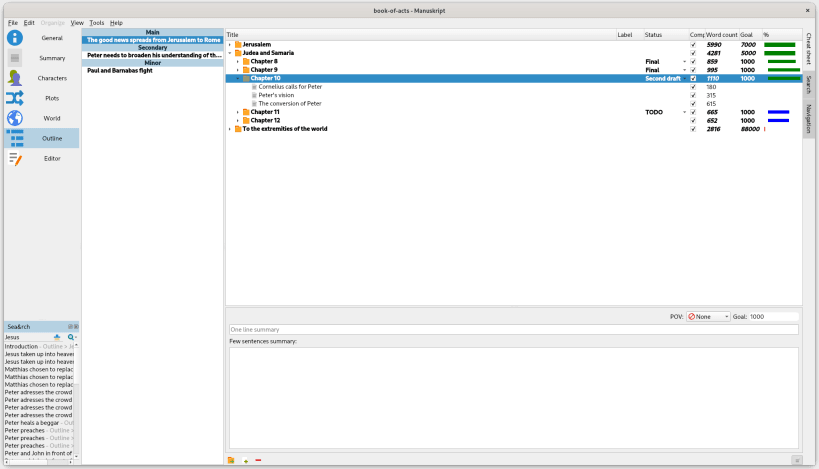This screenshot has width=819, height=469.
Task: Click Cornelius calls for Peter text icon
Action: pos(254,87)
